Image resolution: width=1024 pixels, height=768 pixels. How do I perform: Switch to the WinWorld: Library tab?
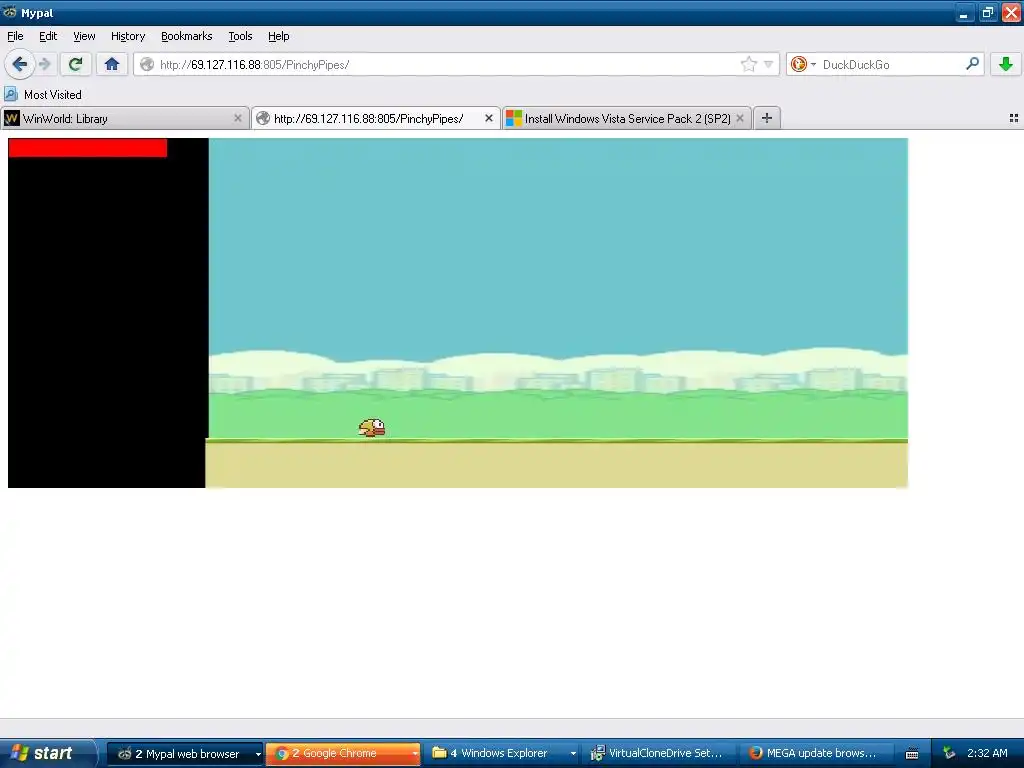point(124,118)
